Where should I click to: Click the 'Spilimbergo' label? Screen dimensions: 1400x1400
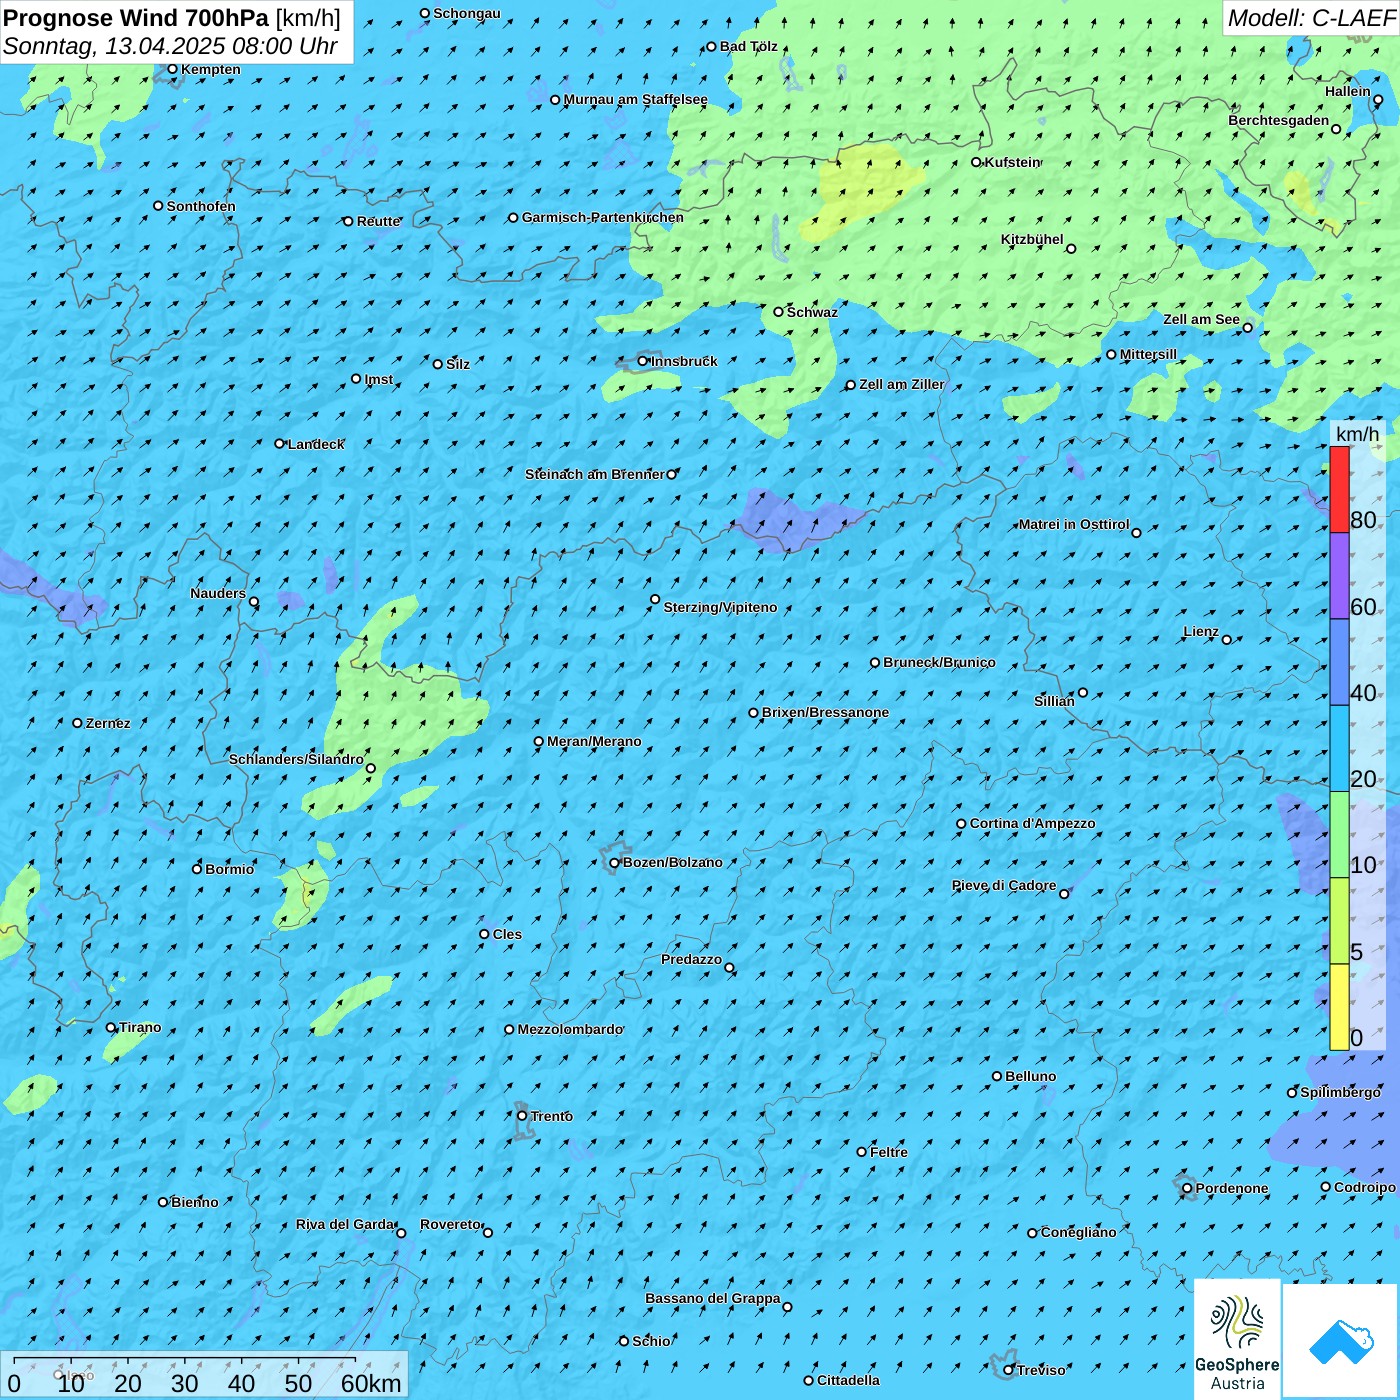[1340, 1092]
